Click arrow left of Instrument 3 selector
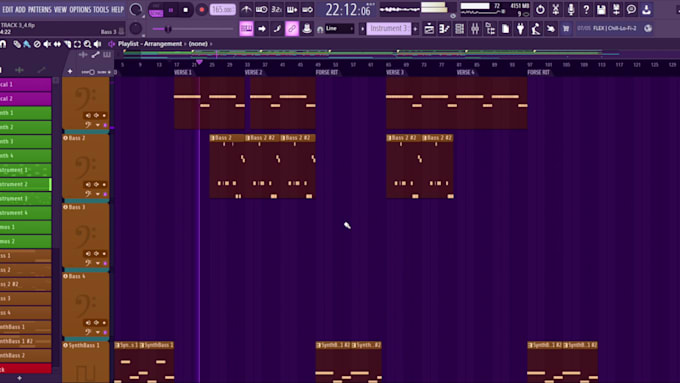This screenshot has width=680, height=383. tap(363, 29)
